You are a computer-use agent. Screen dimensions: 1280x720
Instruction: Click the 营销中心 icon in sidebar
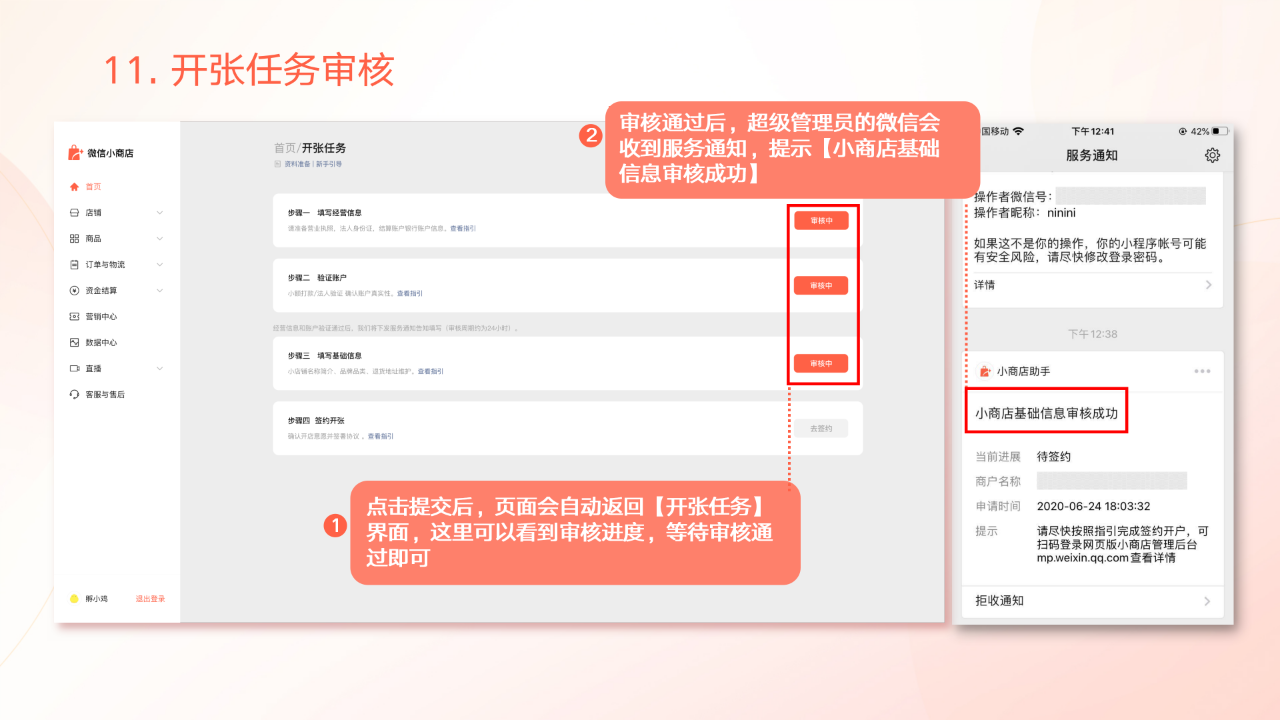tap(74, 317)
